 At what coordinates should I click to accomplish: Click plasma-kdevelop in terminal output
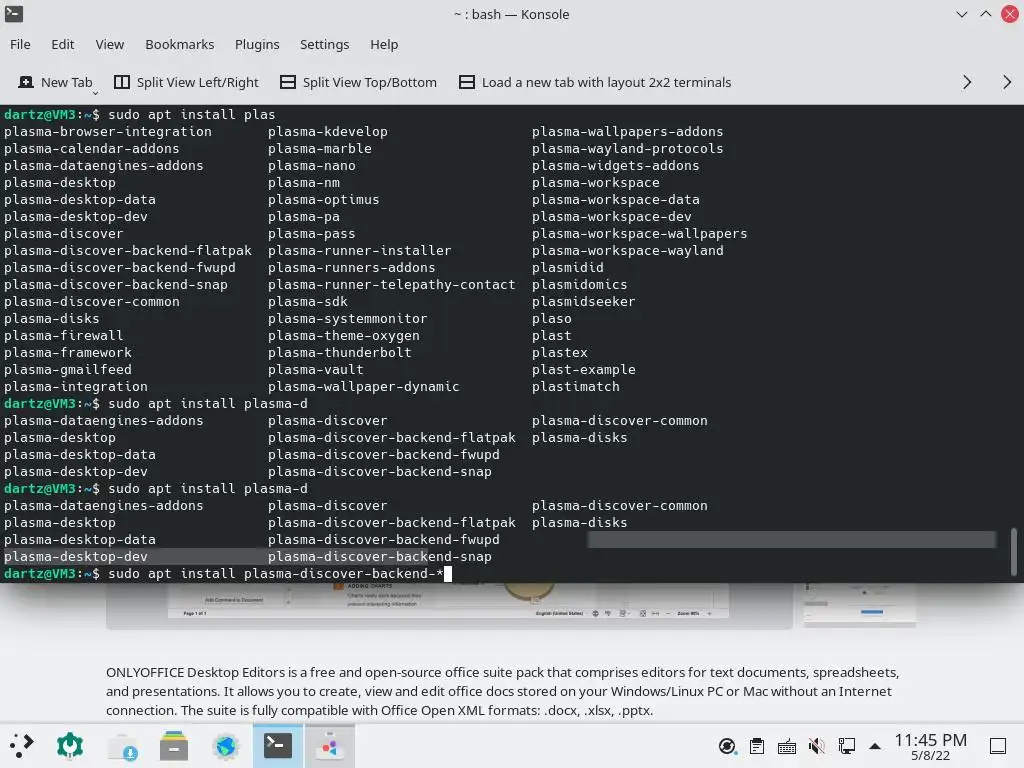[x=328, y=131]
